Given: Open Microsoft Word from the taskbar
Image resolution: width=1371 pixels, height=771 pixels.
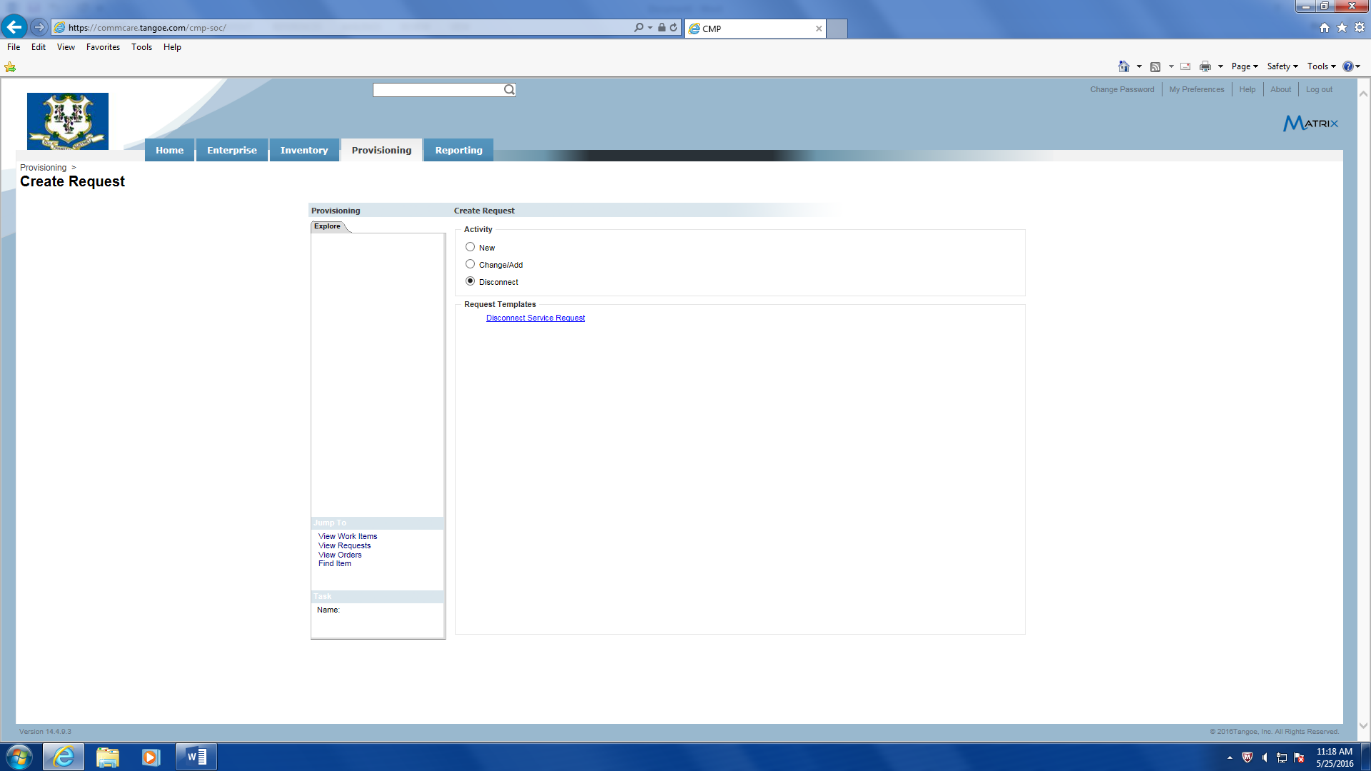Looking at the screenshot, I should [196, 757].
